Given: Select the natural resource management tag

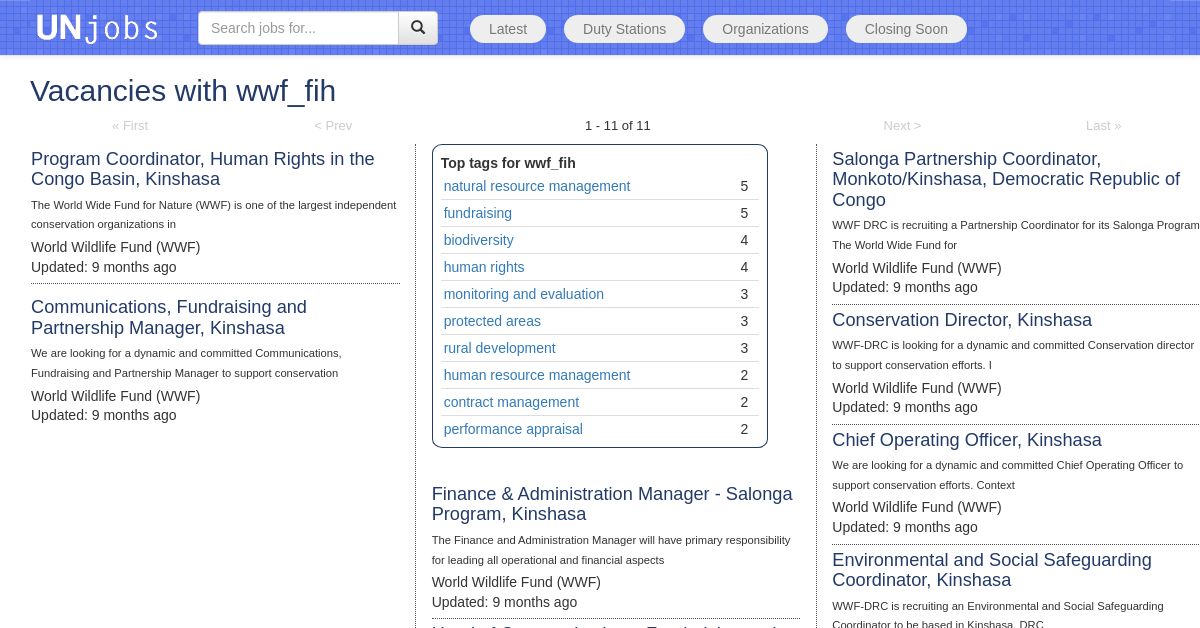Looking at the screenshot, I should coord(537,186).
